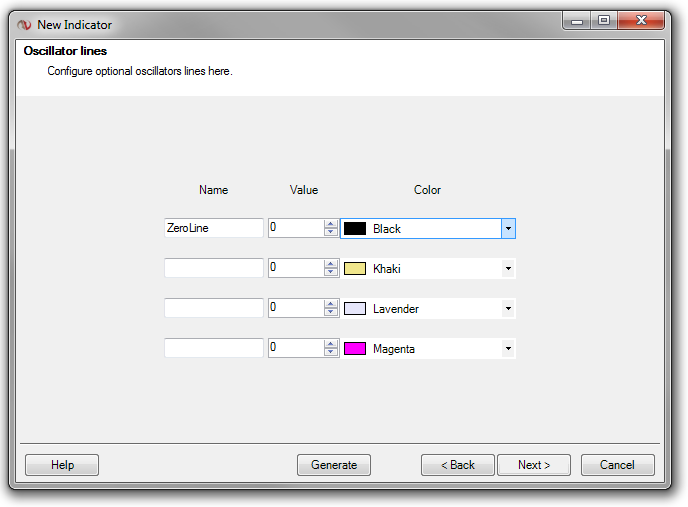This screenshot has width=688, height=507.
Task: Click the 'Oscillator lines' heading text
Action: click(x=65, y=51)
